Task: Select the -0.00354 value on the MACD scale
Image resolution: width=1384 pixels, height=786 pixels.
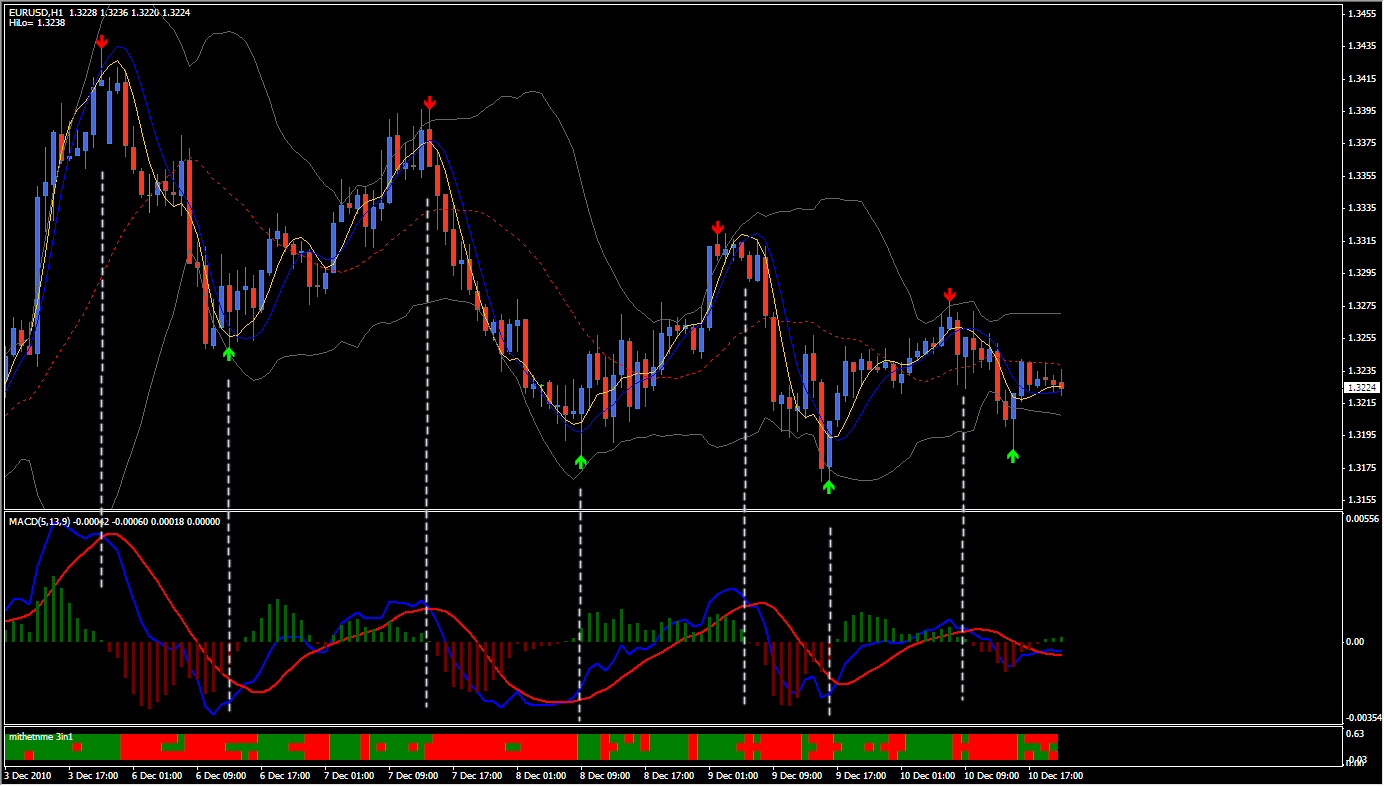Action: coord(1360,718)
